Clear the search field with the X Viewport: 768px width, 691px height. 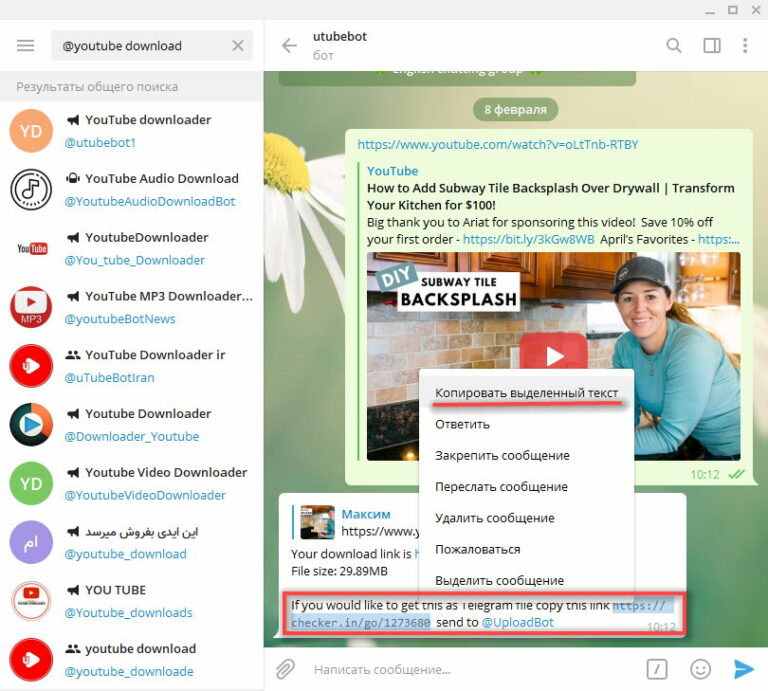pyautogui.click(x=238, y=46)
